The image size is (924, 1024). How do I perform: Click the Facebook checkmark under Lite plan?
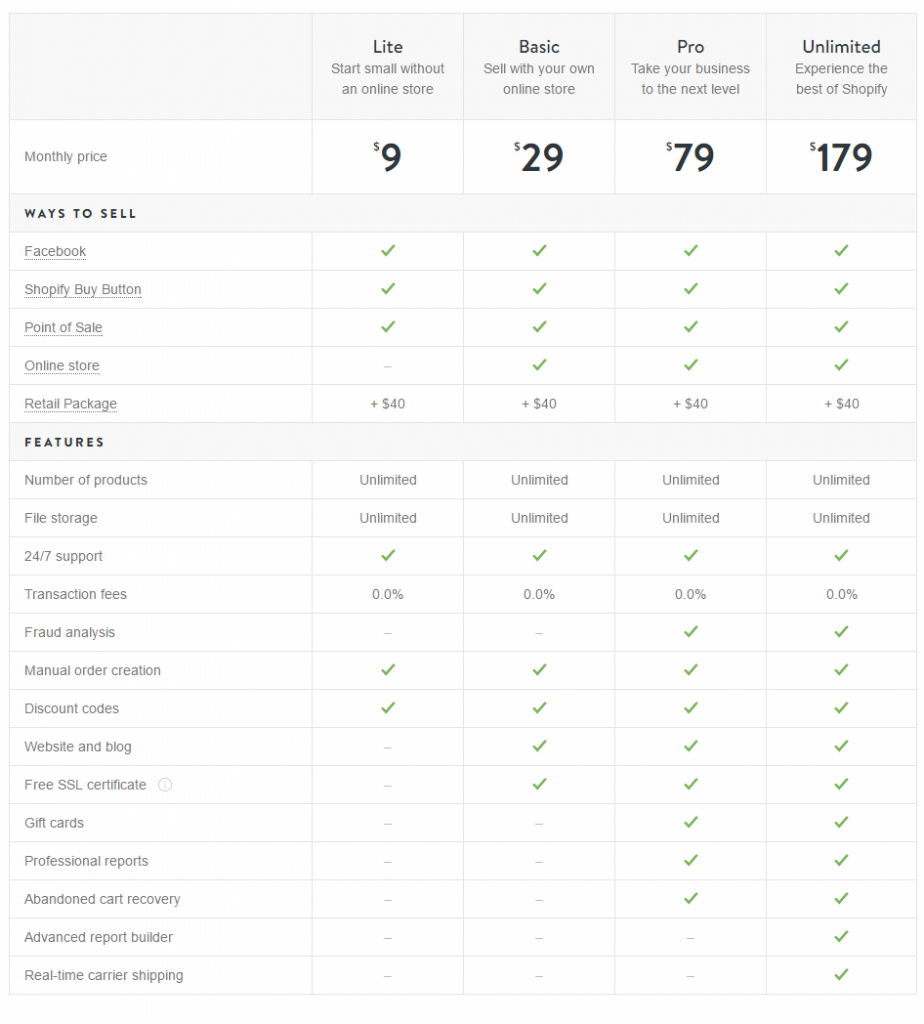[388, 251]
